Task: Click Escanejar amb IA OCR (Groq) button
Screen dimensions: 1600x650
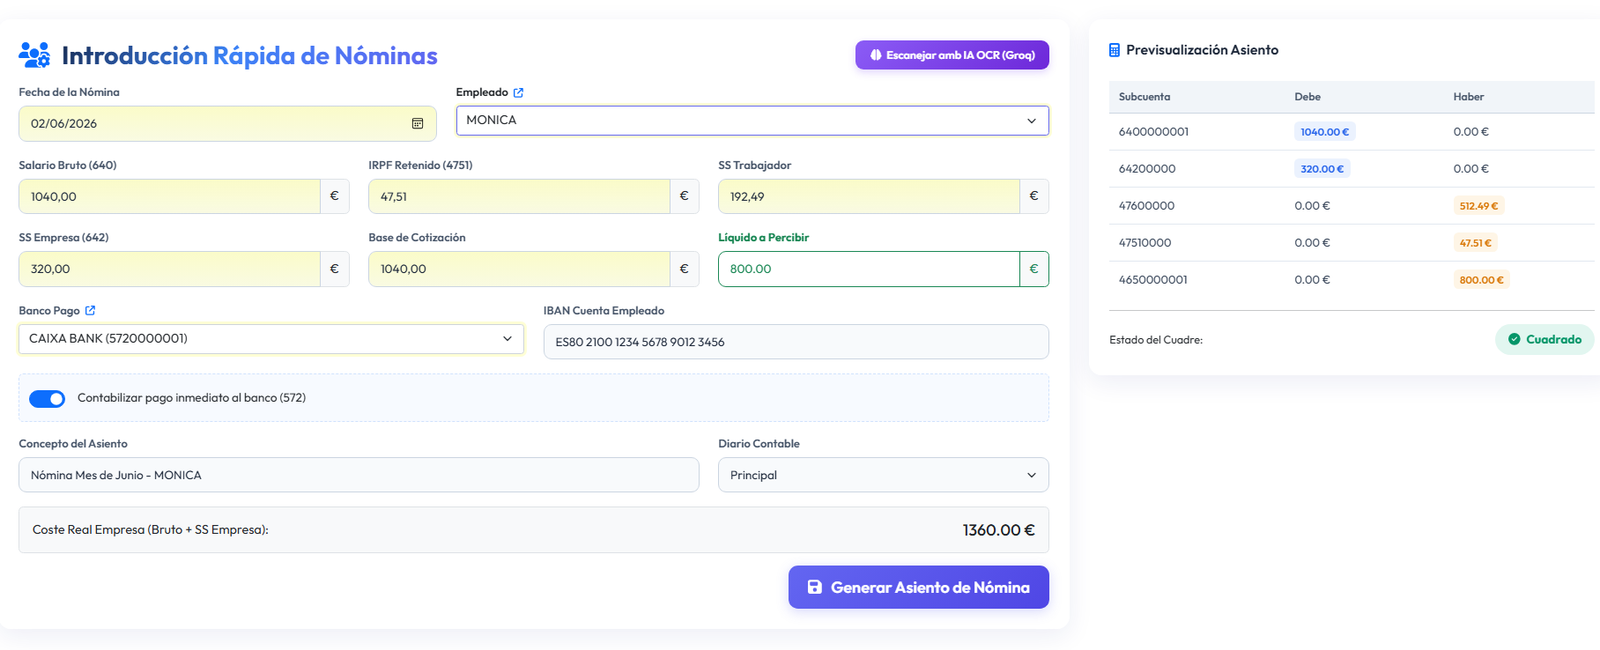Action: pyautogui.click(x=952, y=55)
